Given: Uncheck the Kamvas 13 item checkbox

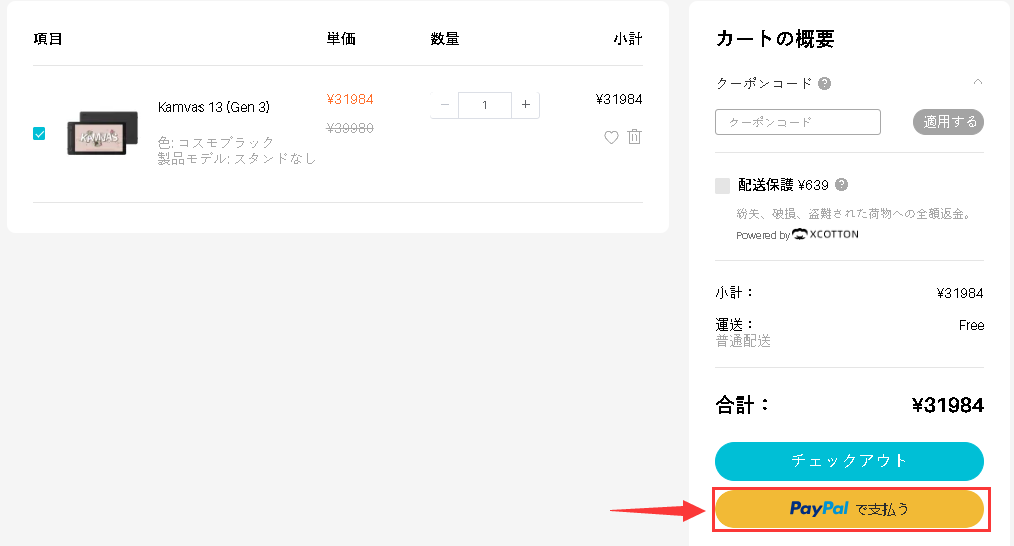Looking at the screenshot, I should [x=39, y=133].
